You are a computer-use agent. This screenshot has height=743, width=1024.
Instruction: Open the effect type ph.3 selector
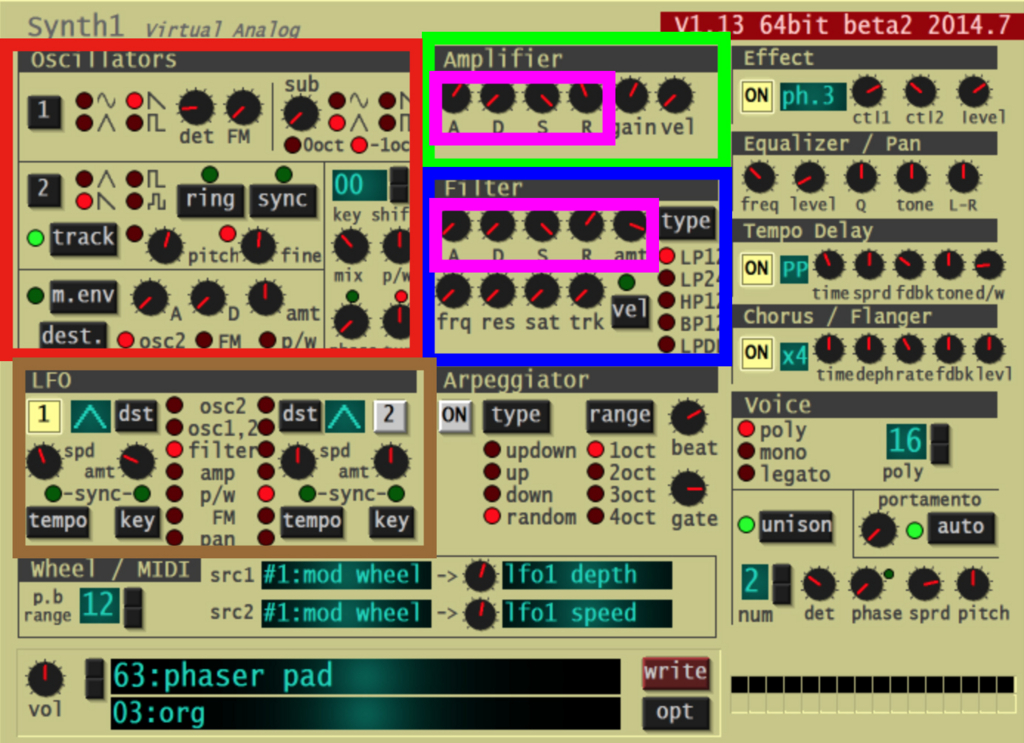(813, 97)
